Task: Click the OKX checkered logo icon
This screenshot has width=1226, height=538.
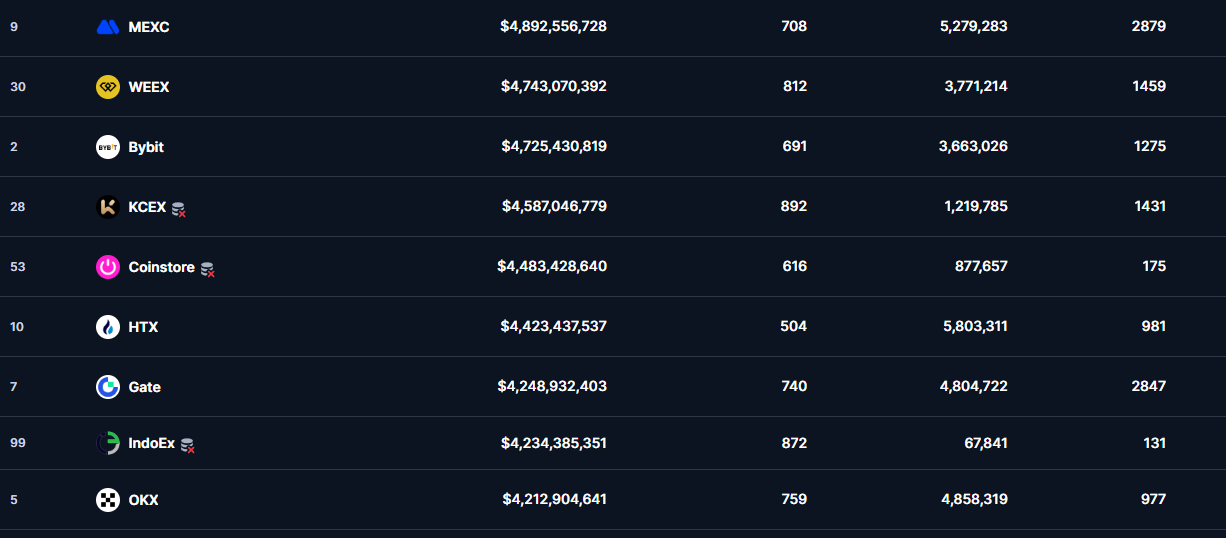Action: coord(108,500)
